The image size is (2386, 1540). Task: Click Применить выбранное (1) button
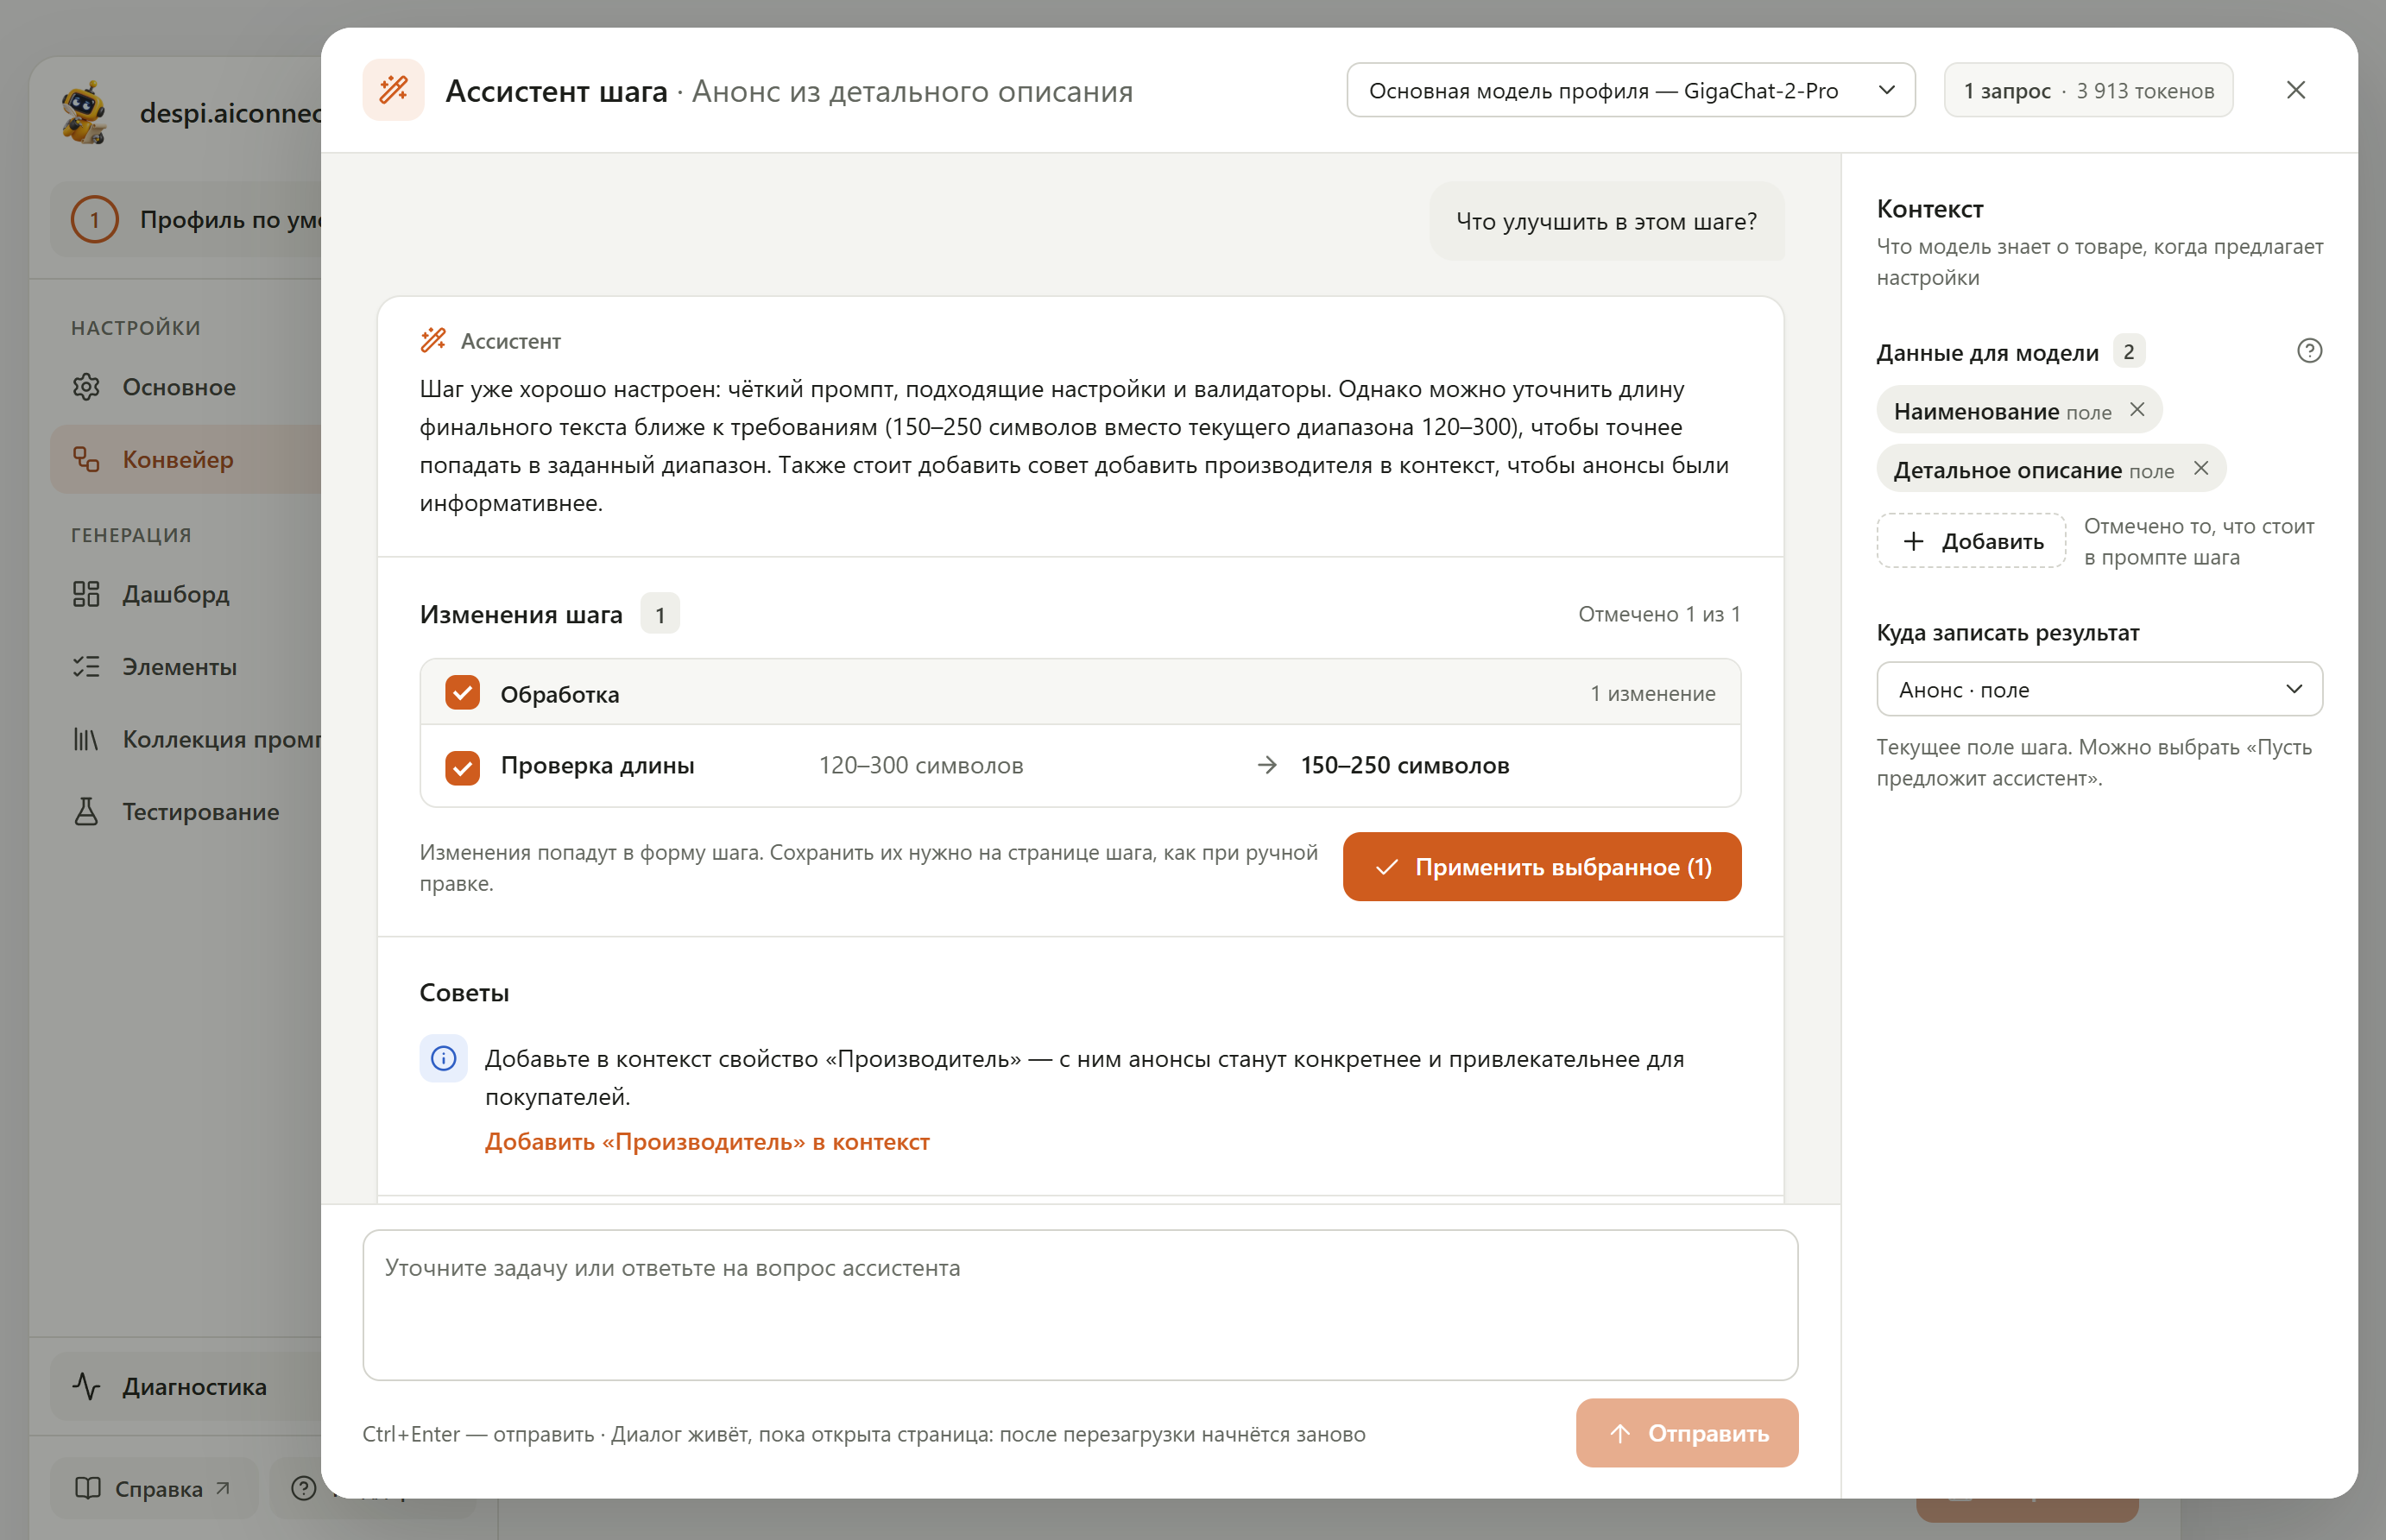pos(1542,867)
